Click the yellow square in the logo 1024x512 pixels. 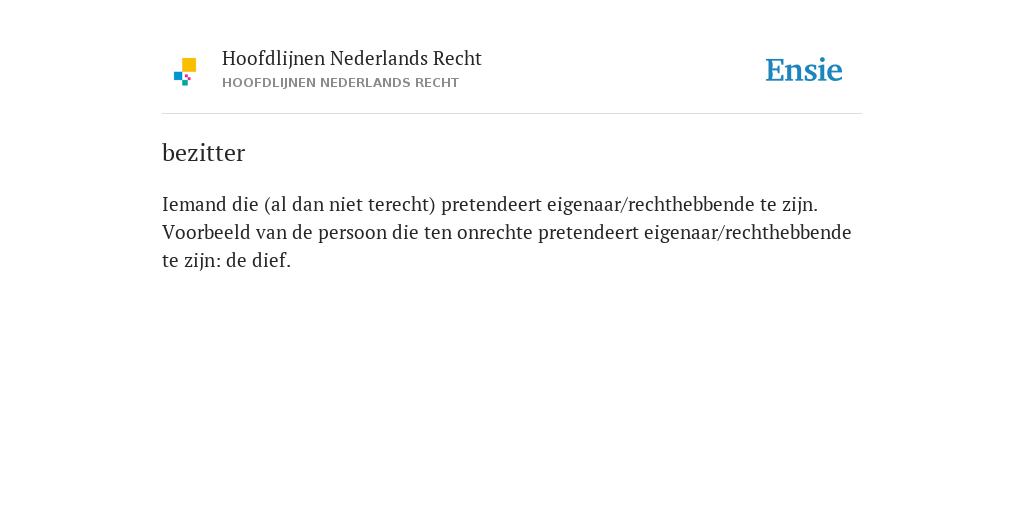tap(189, 65)
